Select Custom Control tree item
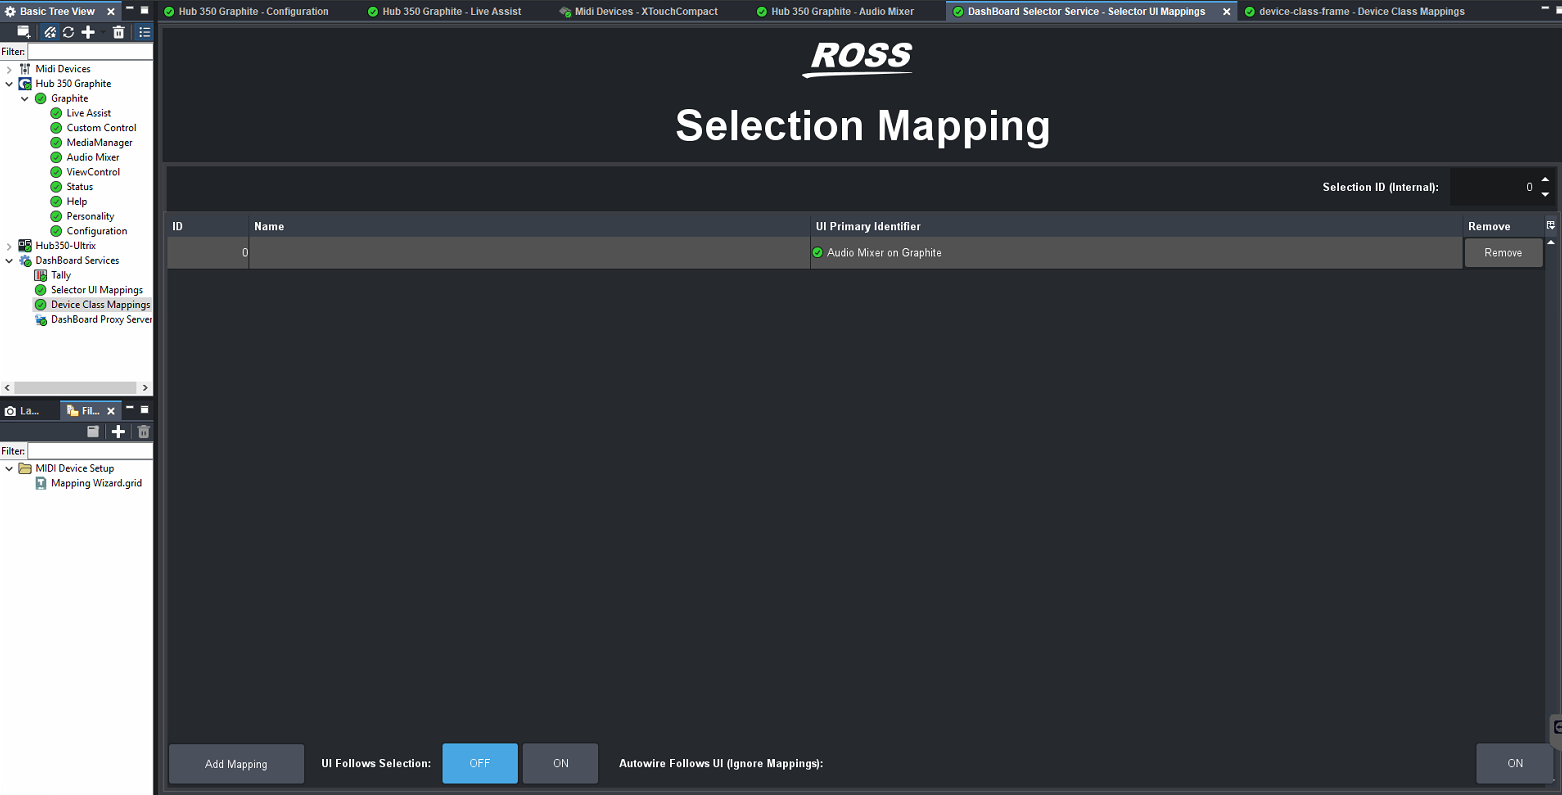Screen dimensions: 1562x795 pos(101,128)
